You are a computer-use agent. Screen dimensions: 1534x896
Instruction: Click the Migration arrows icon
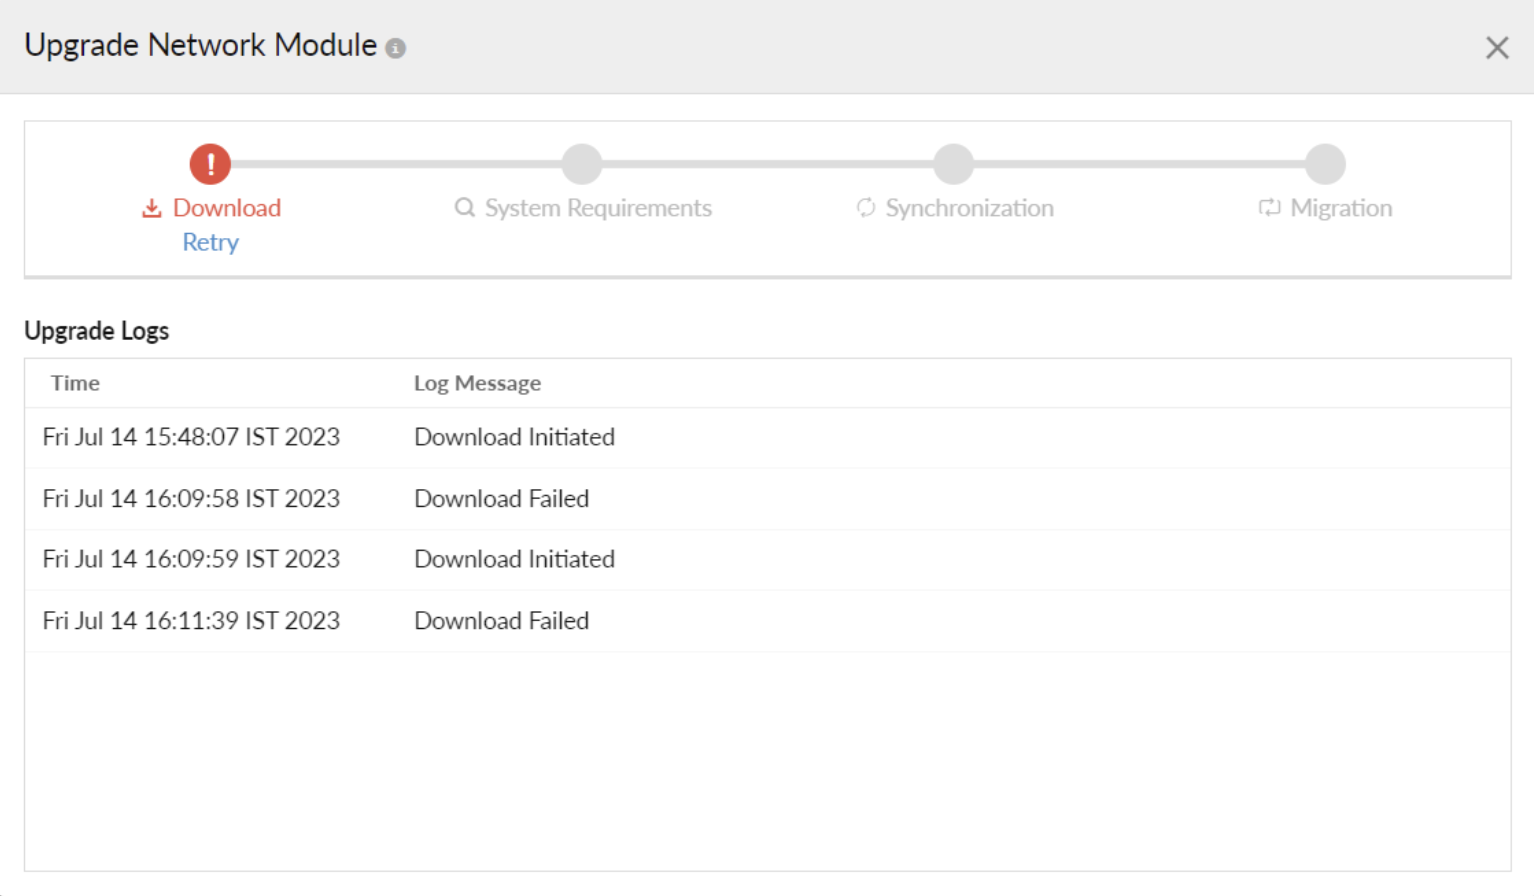[x=1269, y=208]
